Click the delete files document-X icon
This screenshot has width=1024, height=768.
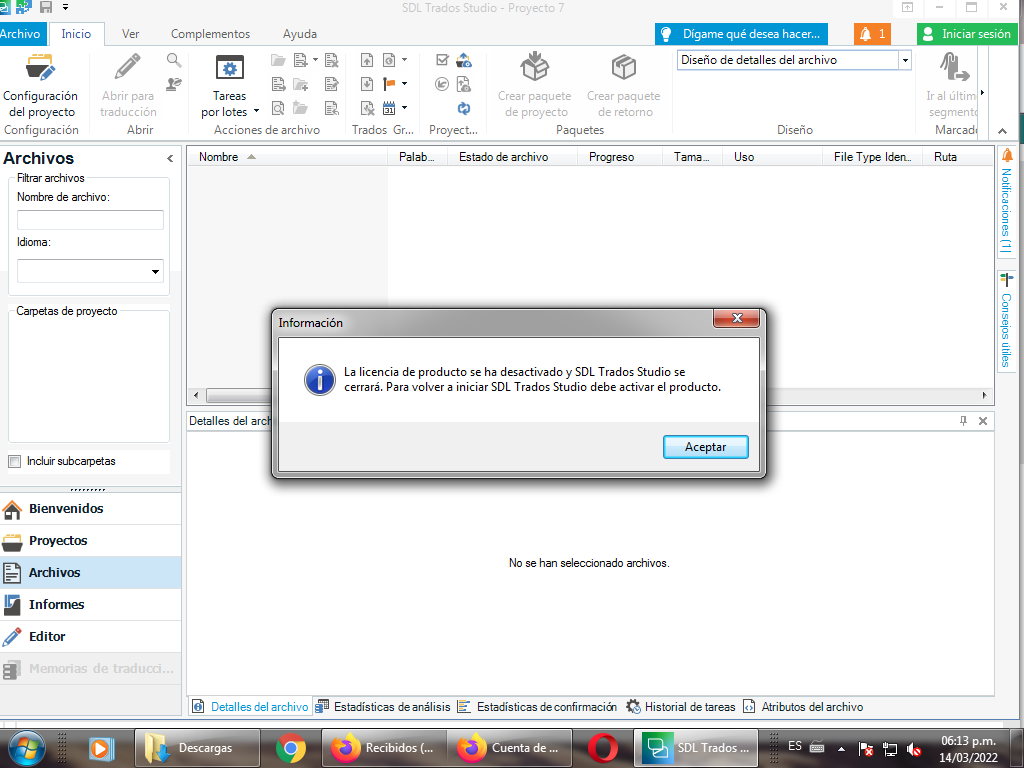click(x=332, y=61)
